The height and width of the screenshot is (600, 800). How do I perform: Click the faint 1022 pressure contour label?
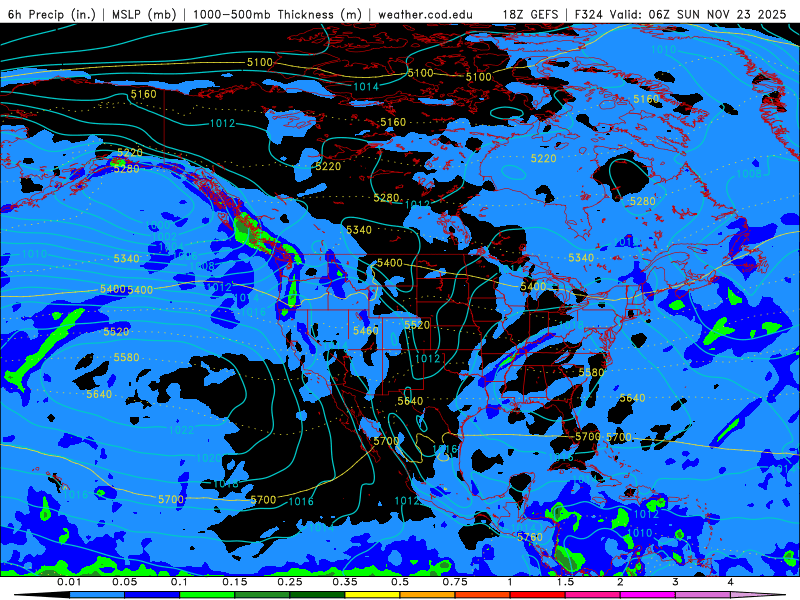point(181,430)
